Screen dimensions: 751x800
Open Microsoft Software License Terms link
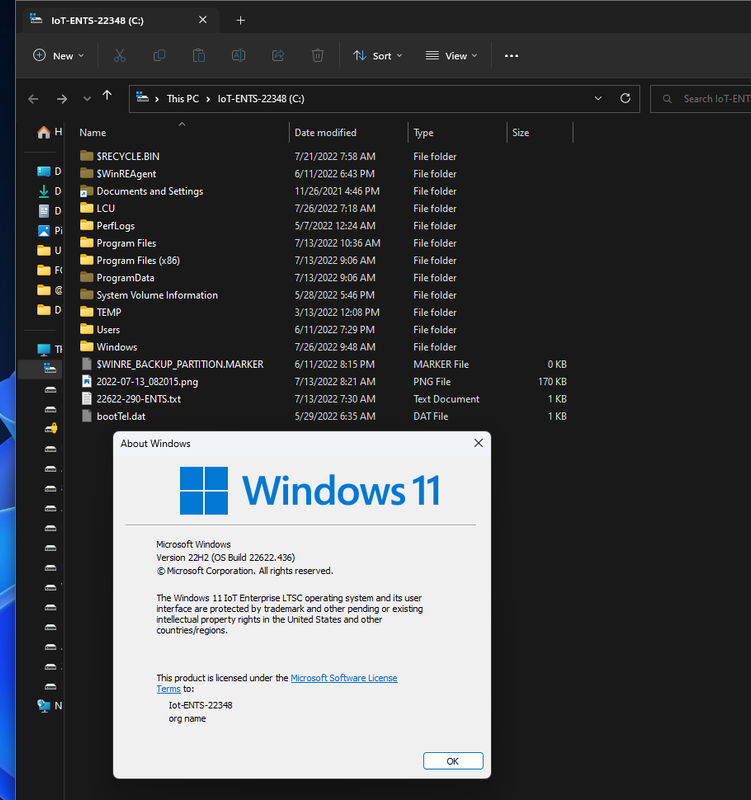point(344,678)
